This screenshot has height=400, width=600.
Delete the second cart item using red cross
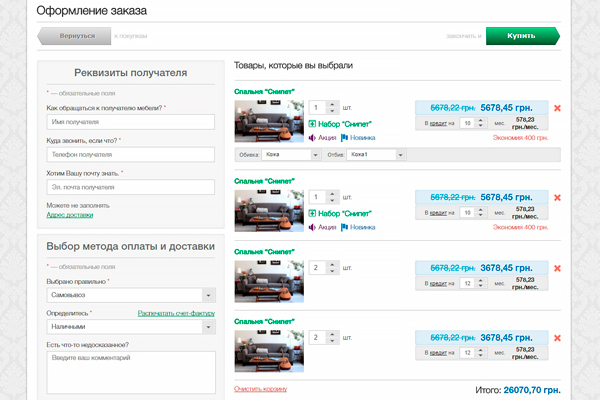click(557, 198)
